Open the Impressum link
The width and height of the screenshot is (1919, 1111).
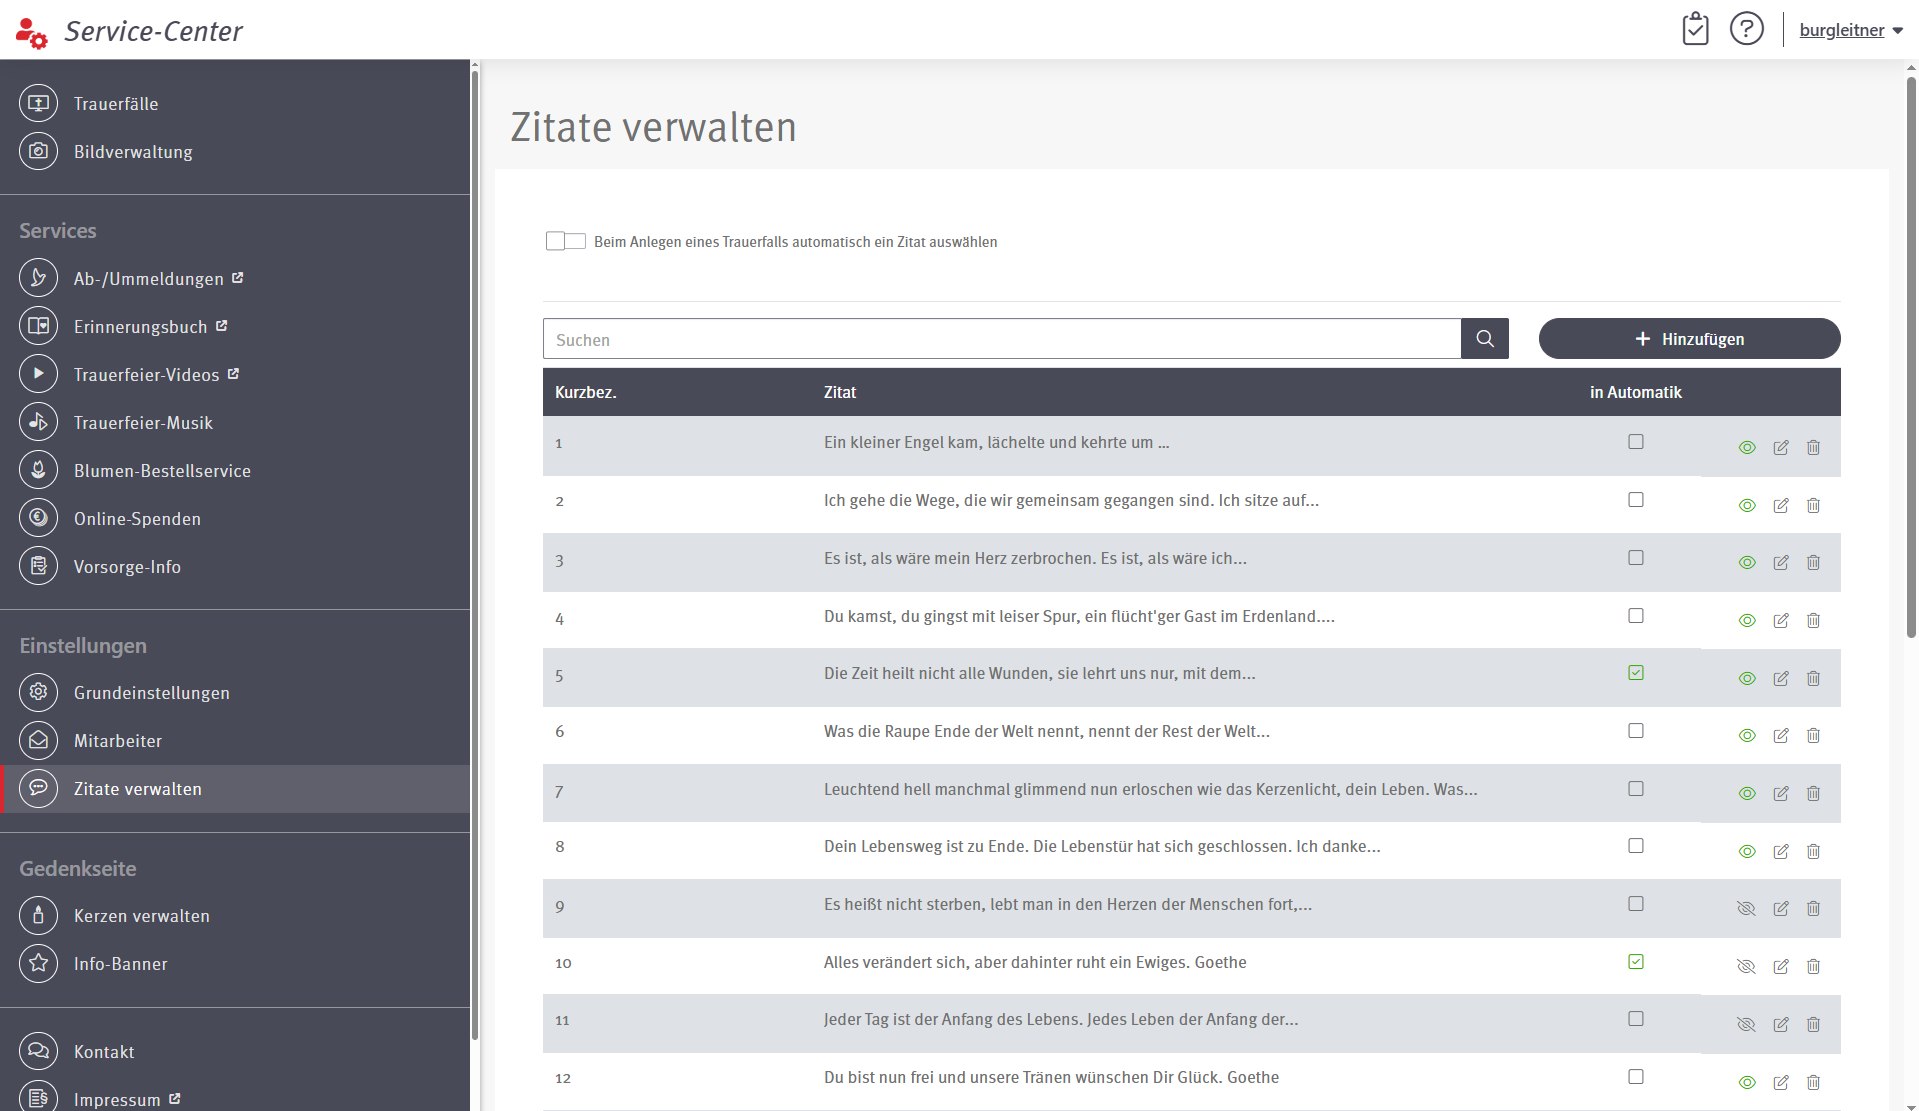pos(127,1099)
